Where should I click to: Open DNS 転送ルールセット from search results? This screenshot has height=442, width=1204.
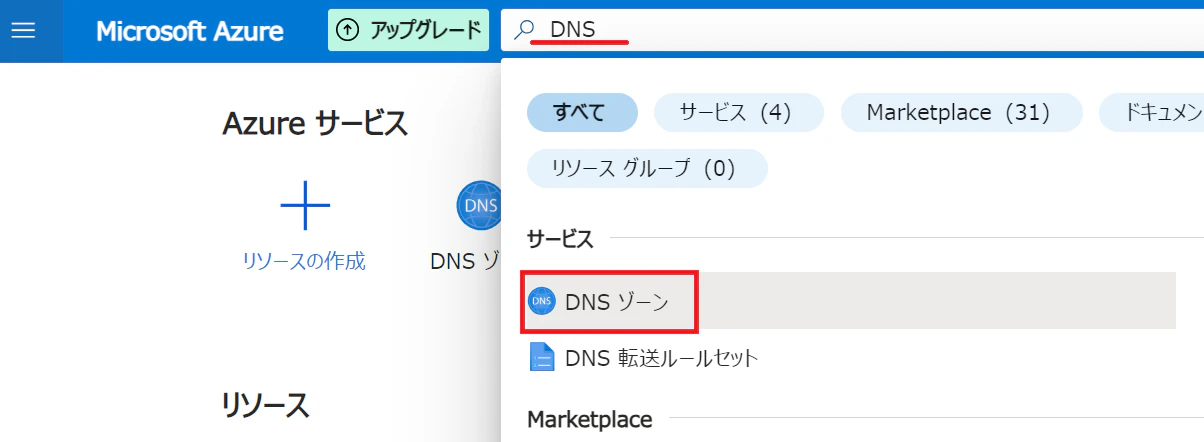tap(850, 357)
